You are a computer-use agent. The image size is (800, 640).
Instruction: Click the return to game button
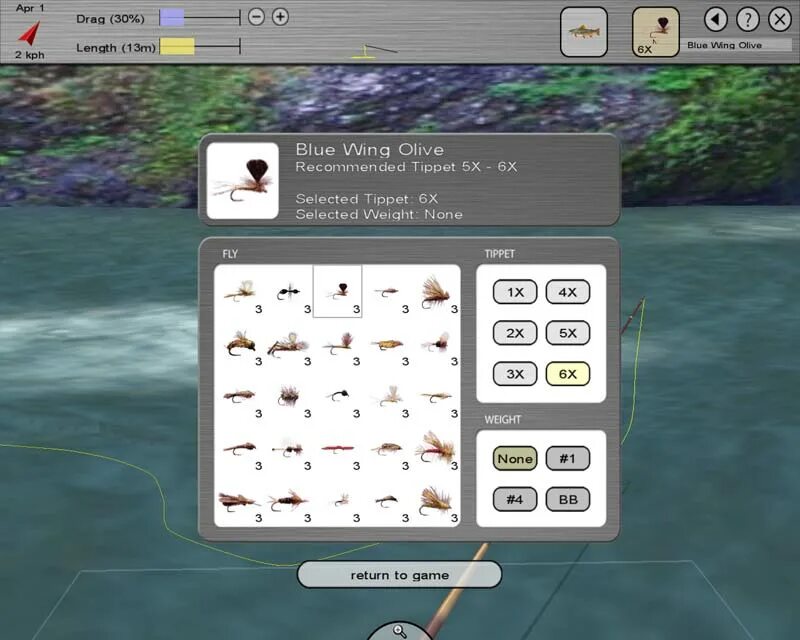coord(399,574)
